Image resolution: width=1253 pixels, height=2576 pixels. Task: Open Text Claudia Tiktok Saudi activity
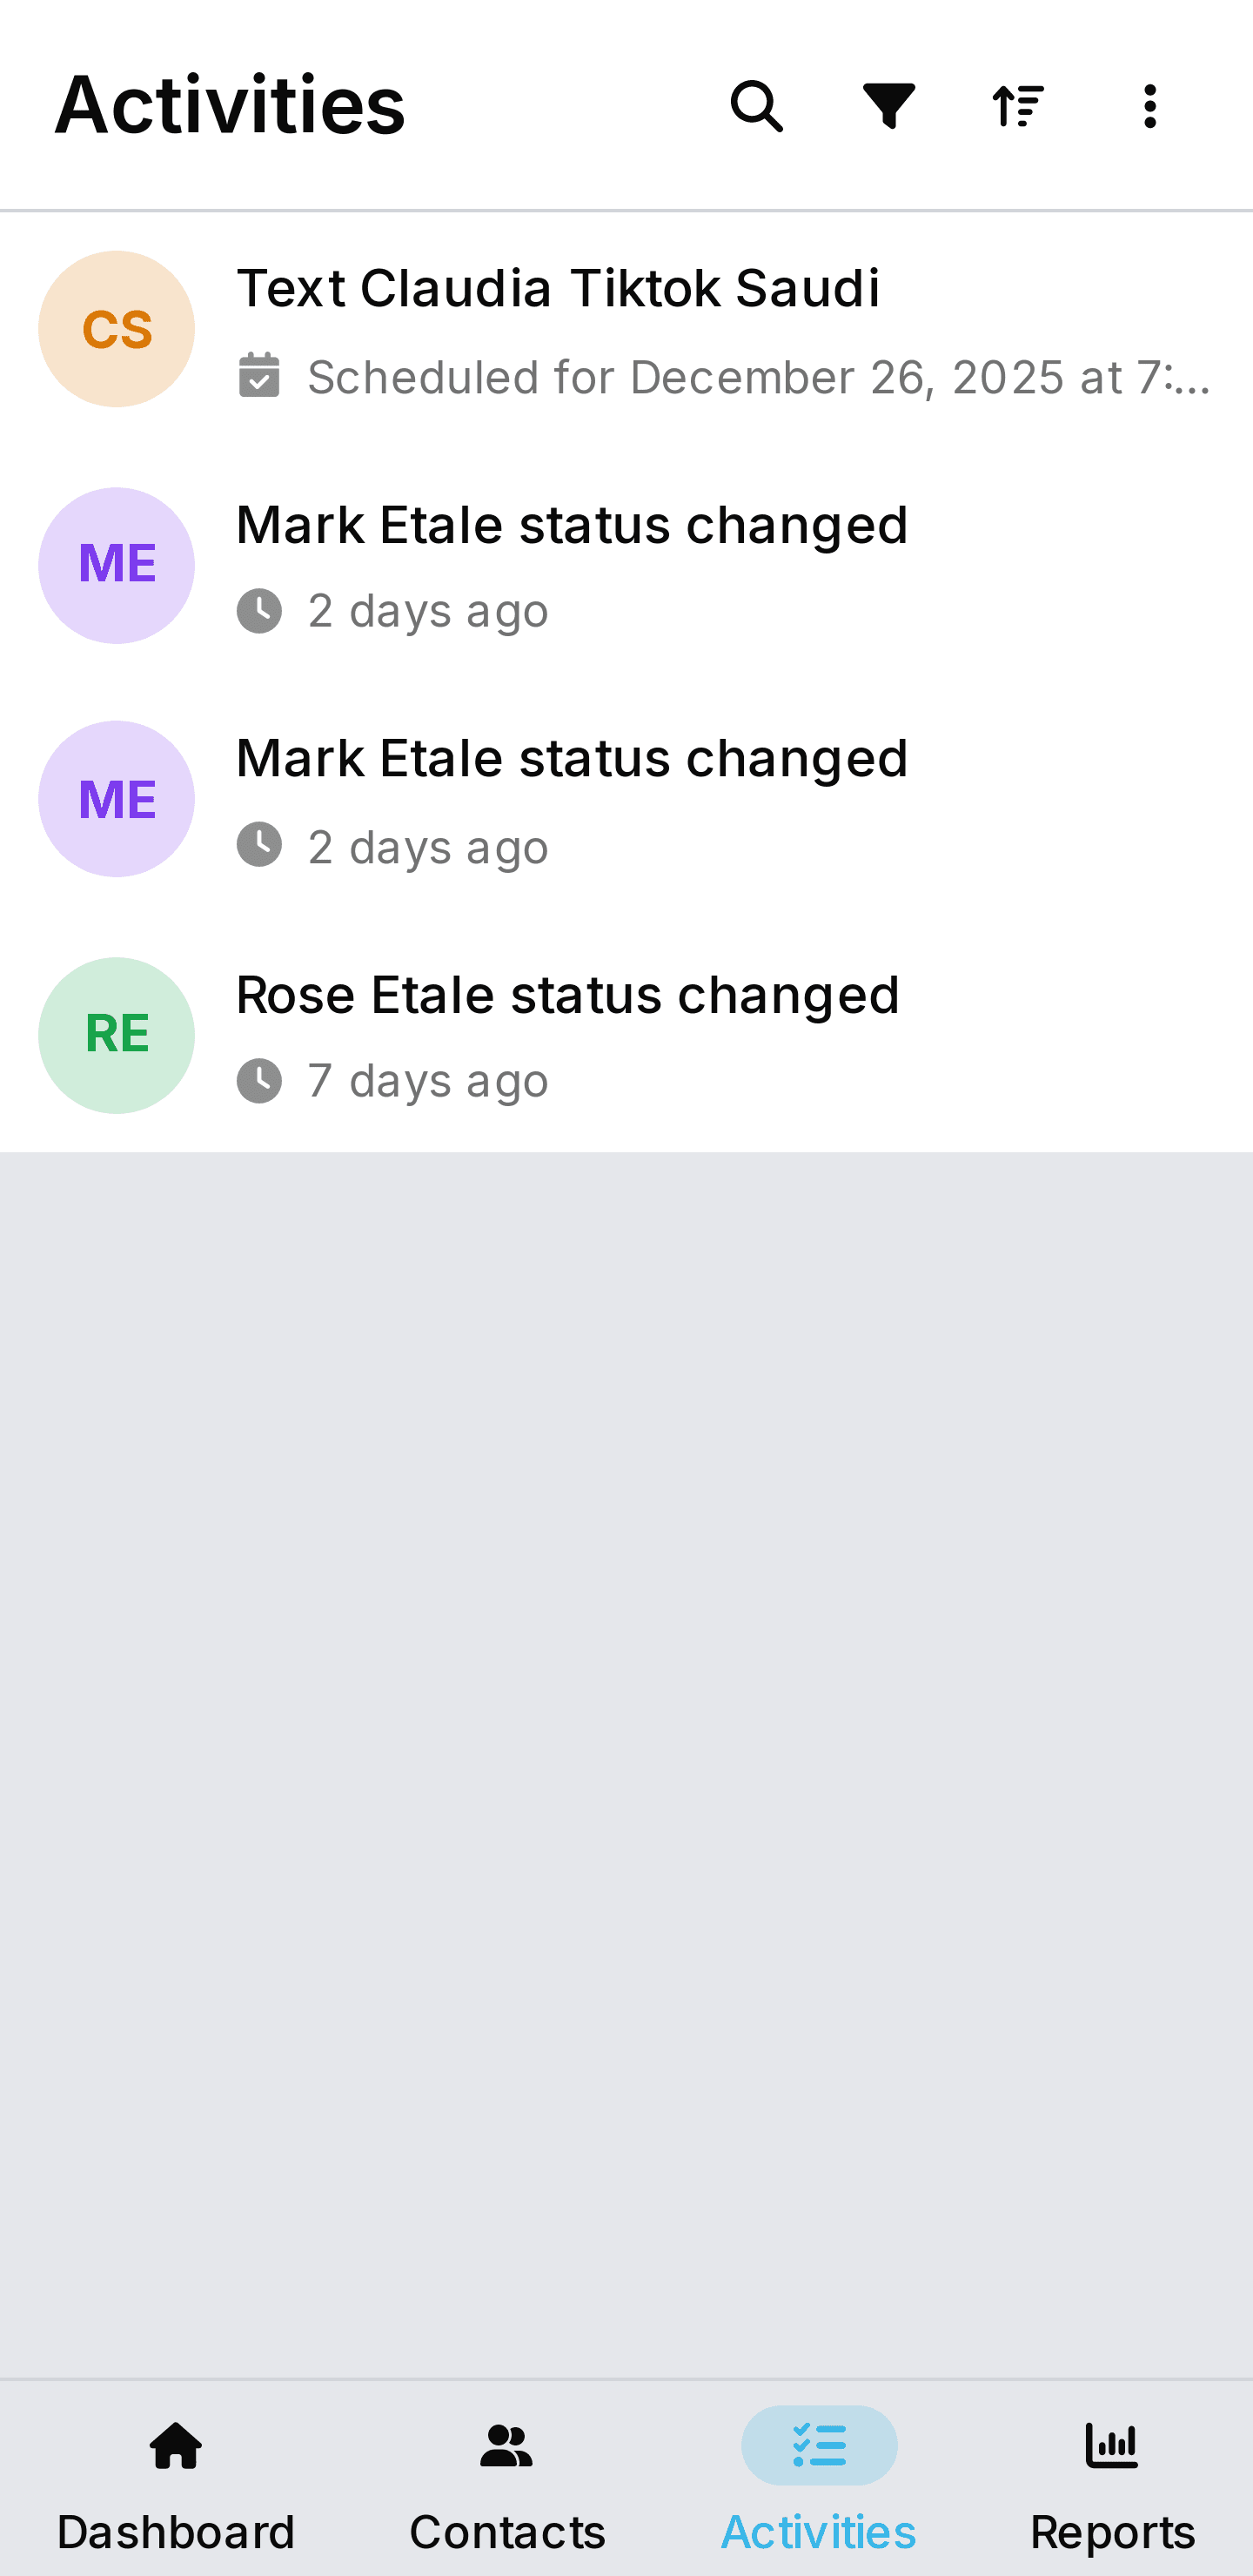[x=558, y=289]
